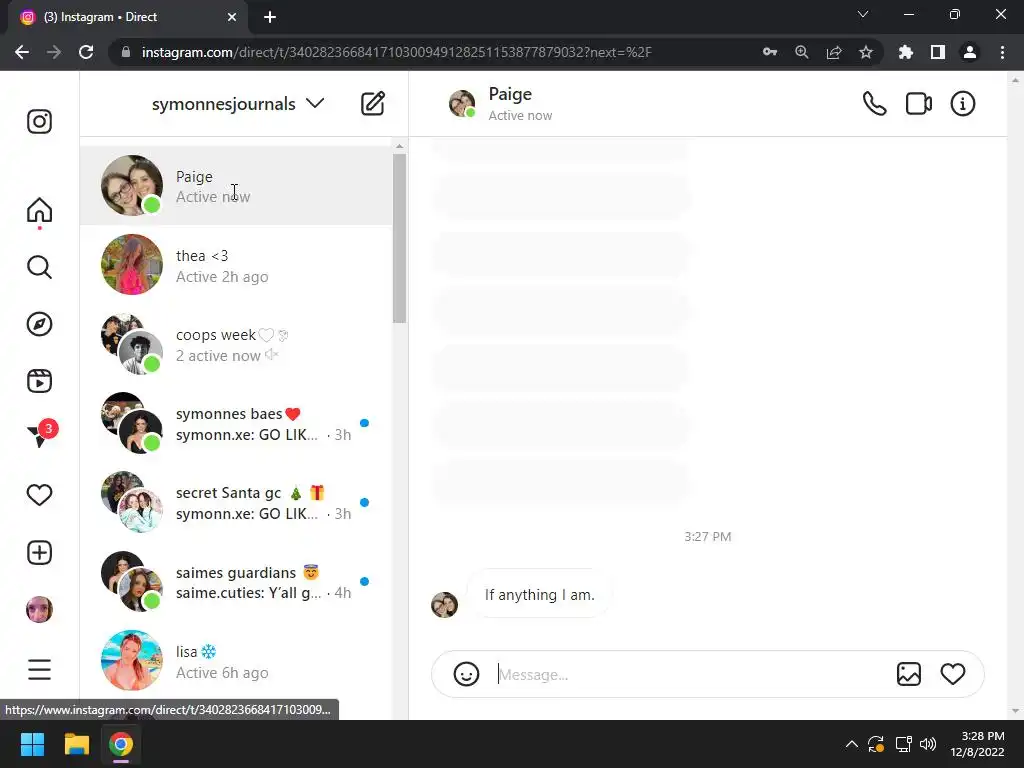
Task: Open a new Chrome tab
Action: (270, 17)
